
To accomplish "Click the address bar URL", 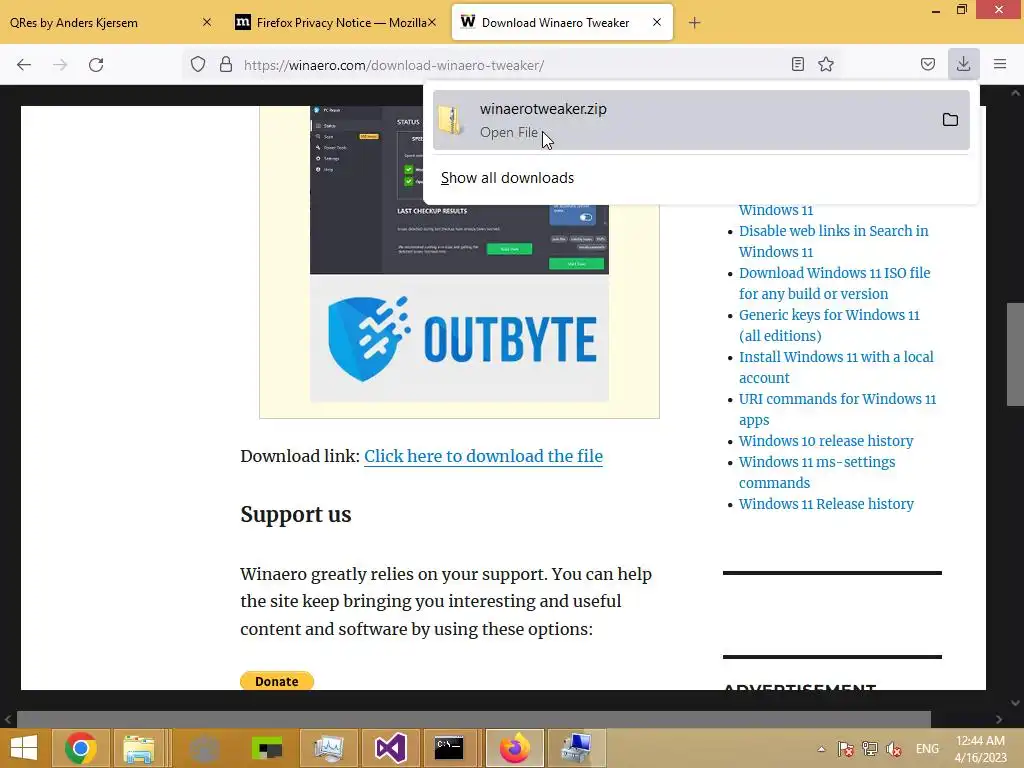I will [394, 65].
